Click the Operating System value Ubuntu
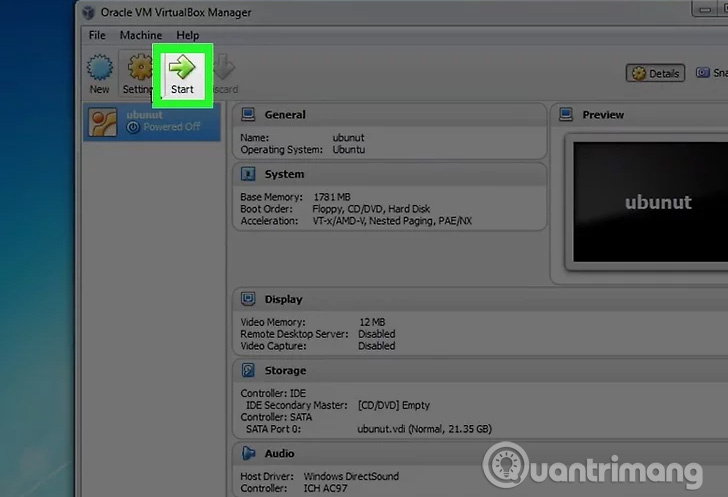This screenshot has width=728, height=497. click(x=349, y=150)
